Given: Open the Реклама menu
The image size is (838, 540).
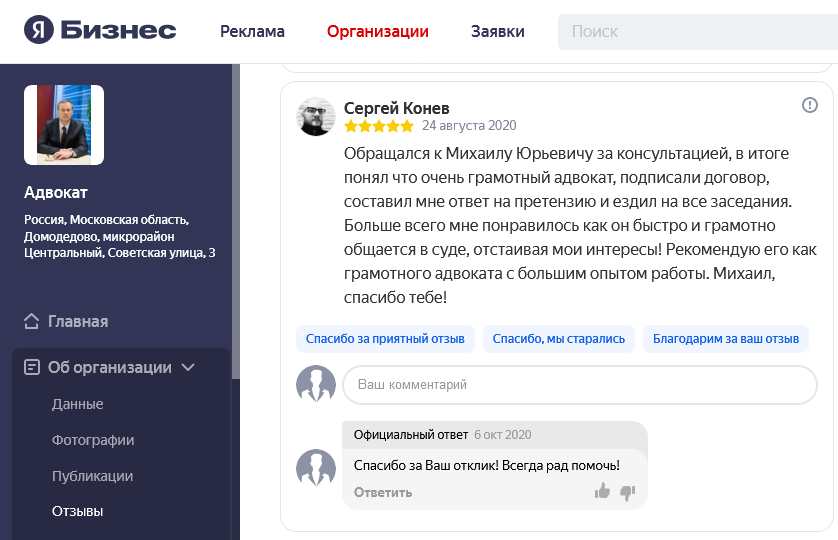Looking at the screenshot, I should click(x=252, y=31).
